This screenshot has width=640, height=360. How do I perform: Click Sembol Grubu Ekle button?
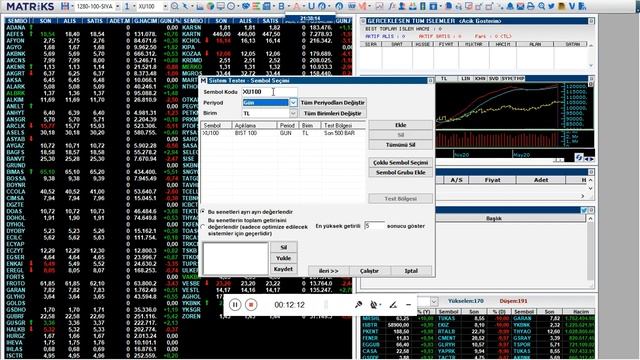pos(400,172)
